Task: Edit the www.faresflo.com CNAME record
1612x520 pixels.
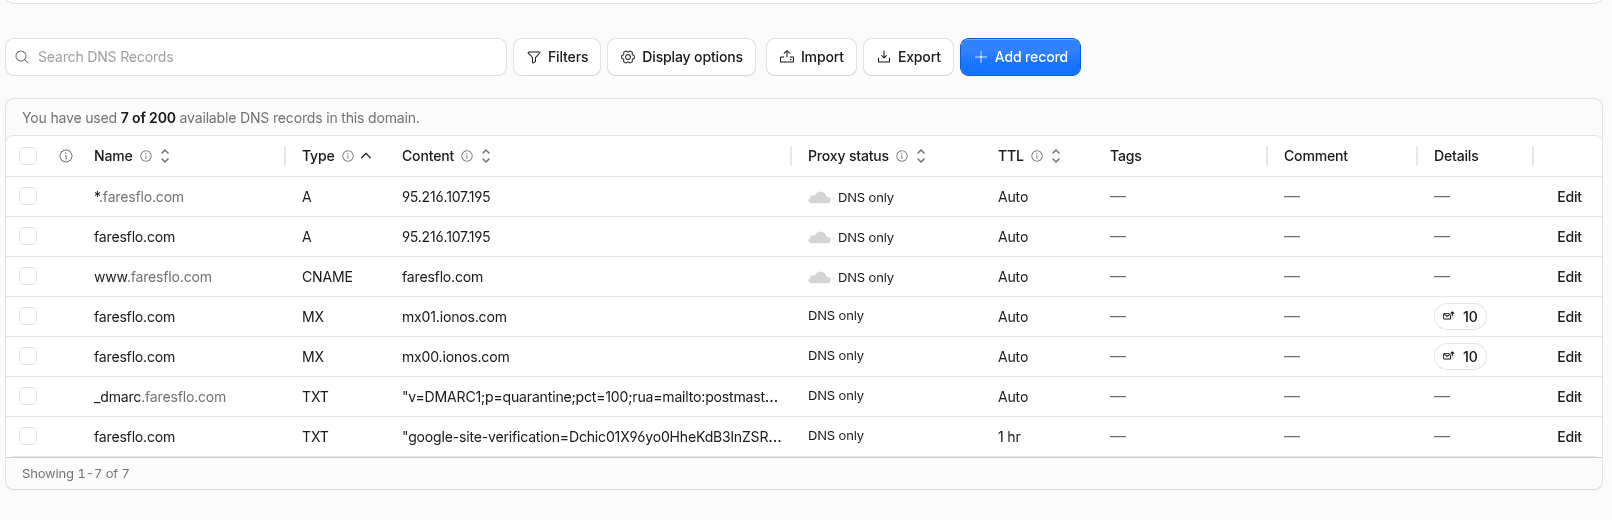Action: tap(1569, 277)
